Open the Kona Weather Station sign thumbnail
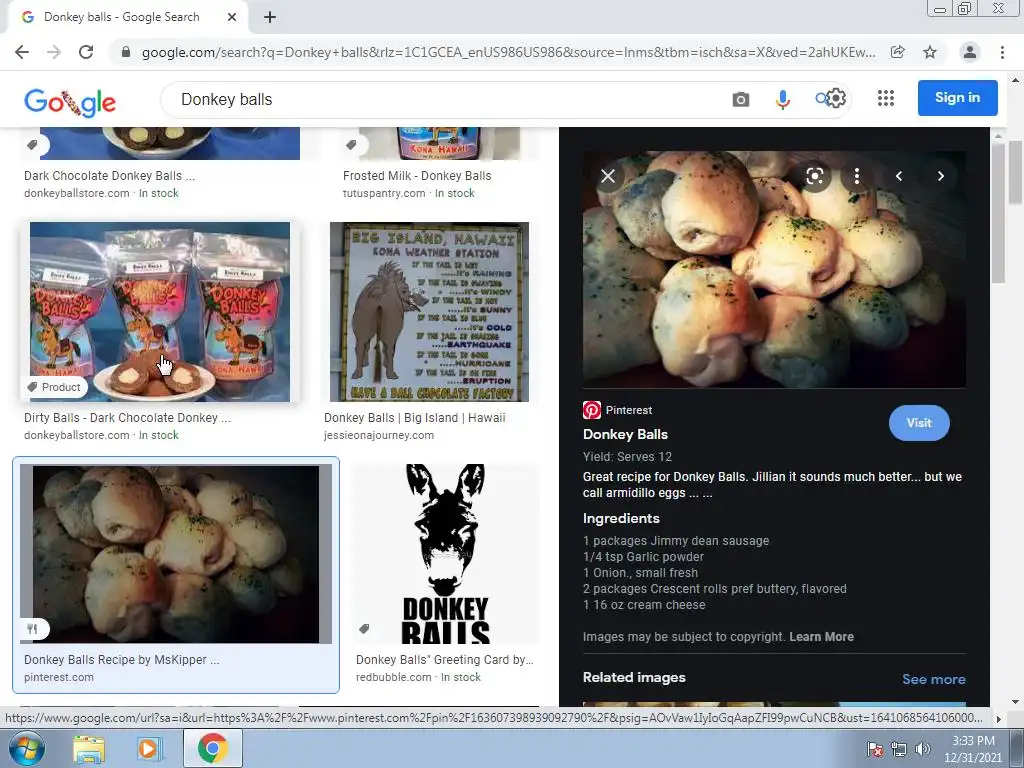The image size is (1024, 768). coord(429,312)
